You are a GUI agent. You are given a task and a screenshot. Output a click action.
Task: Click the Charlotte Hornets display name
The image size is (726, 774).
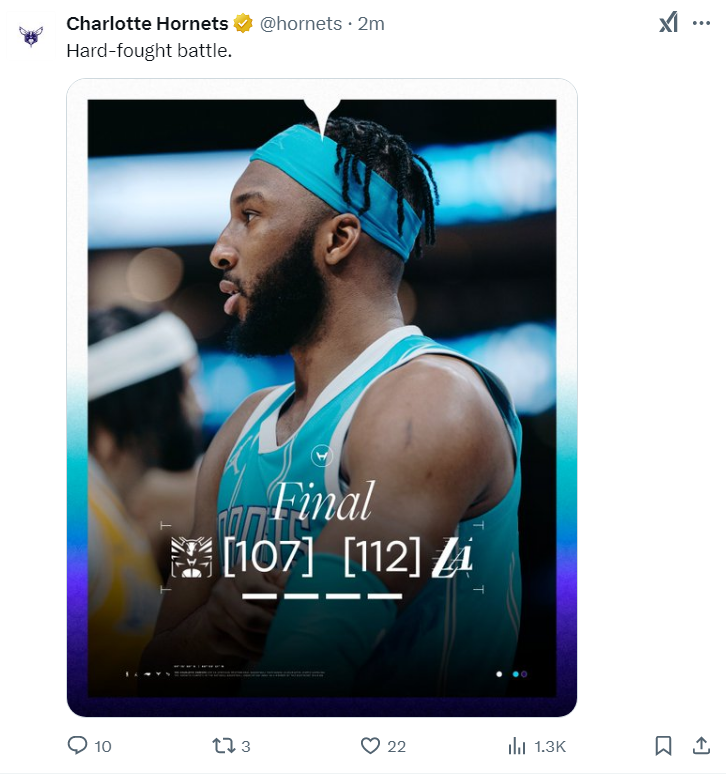pos(147,23)
